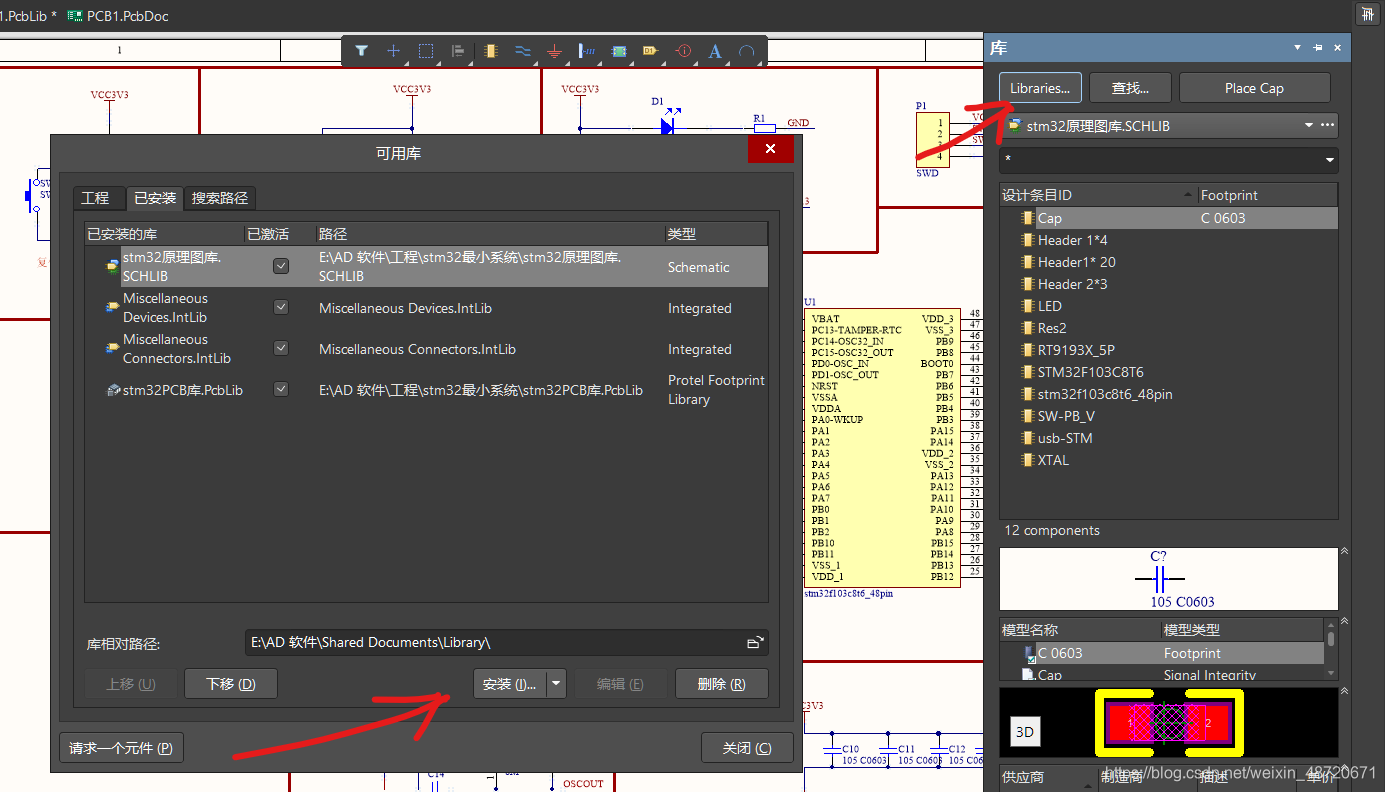
Task: Select the Place Wire tool icon
Action: pyautogui.click(x=522, y=51)
